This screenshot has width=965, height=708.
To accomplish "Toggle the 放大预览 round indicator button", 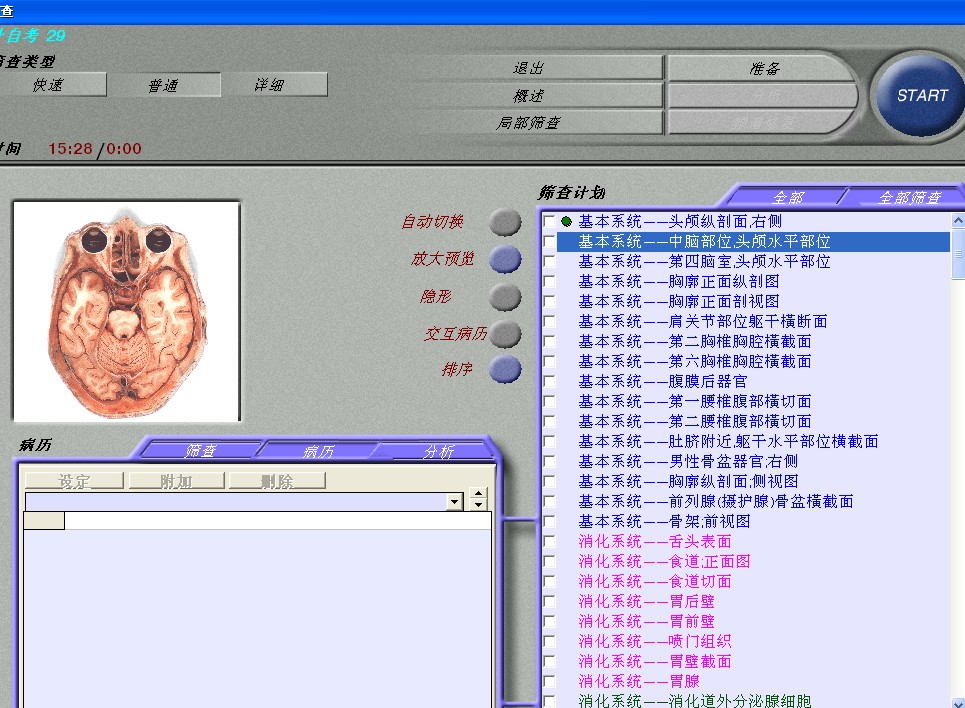I will (x=505, y=259).
